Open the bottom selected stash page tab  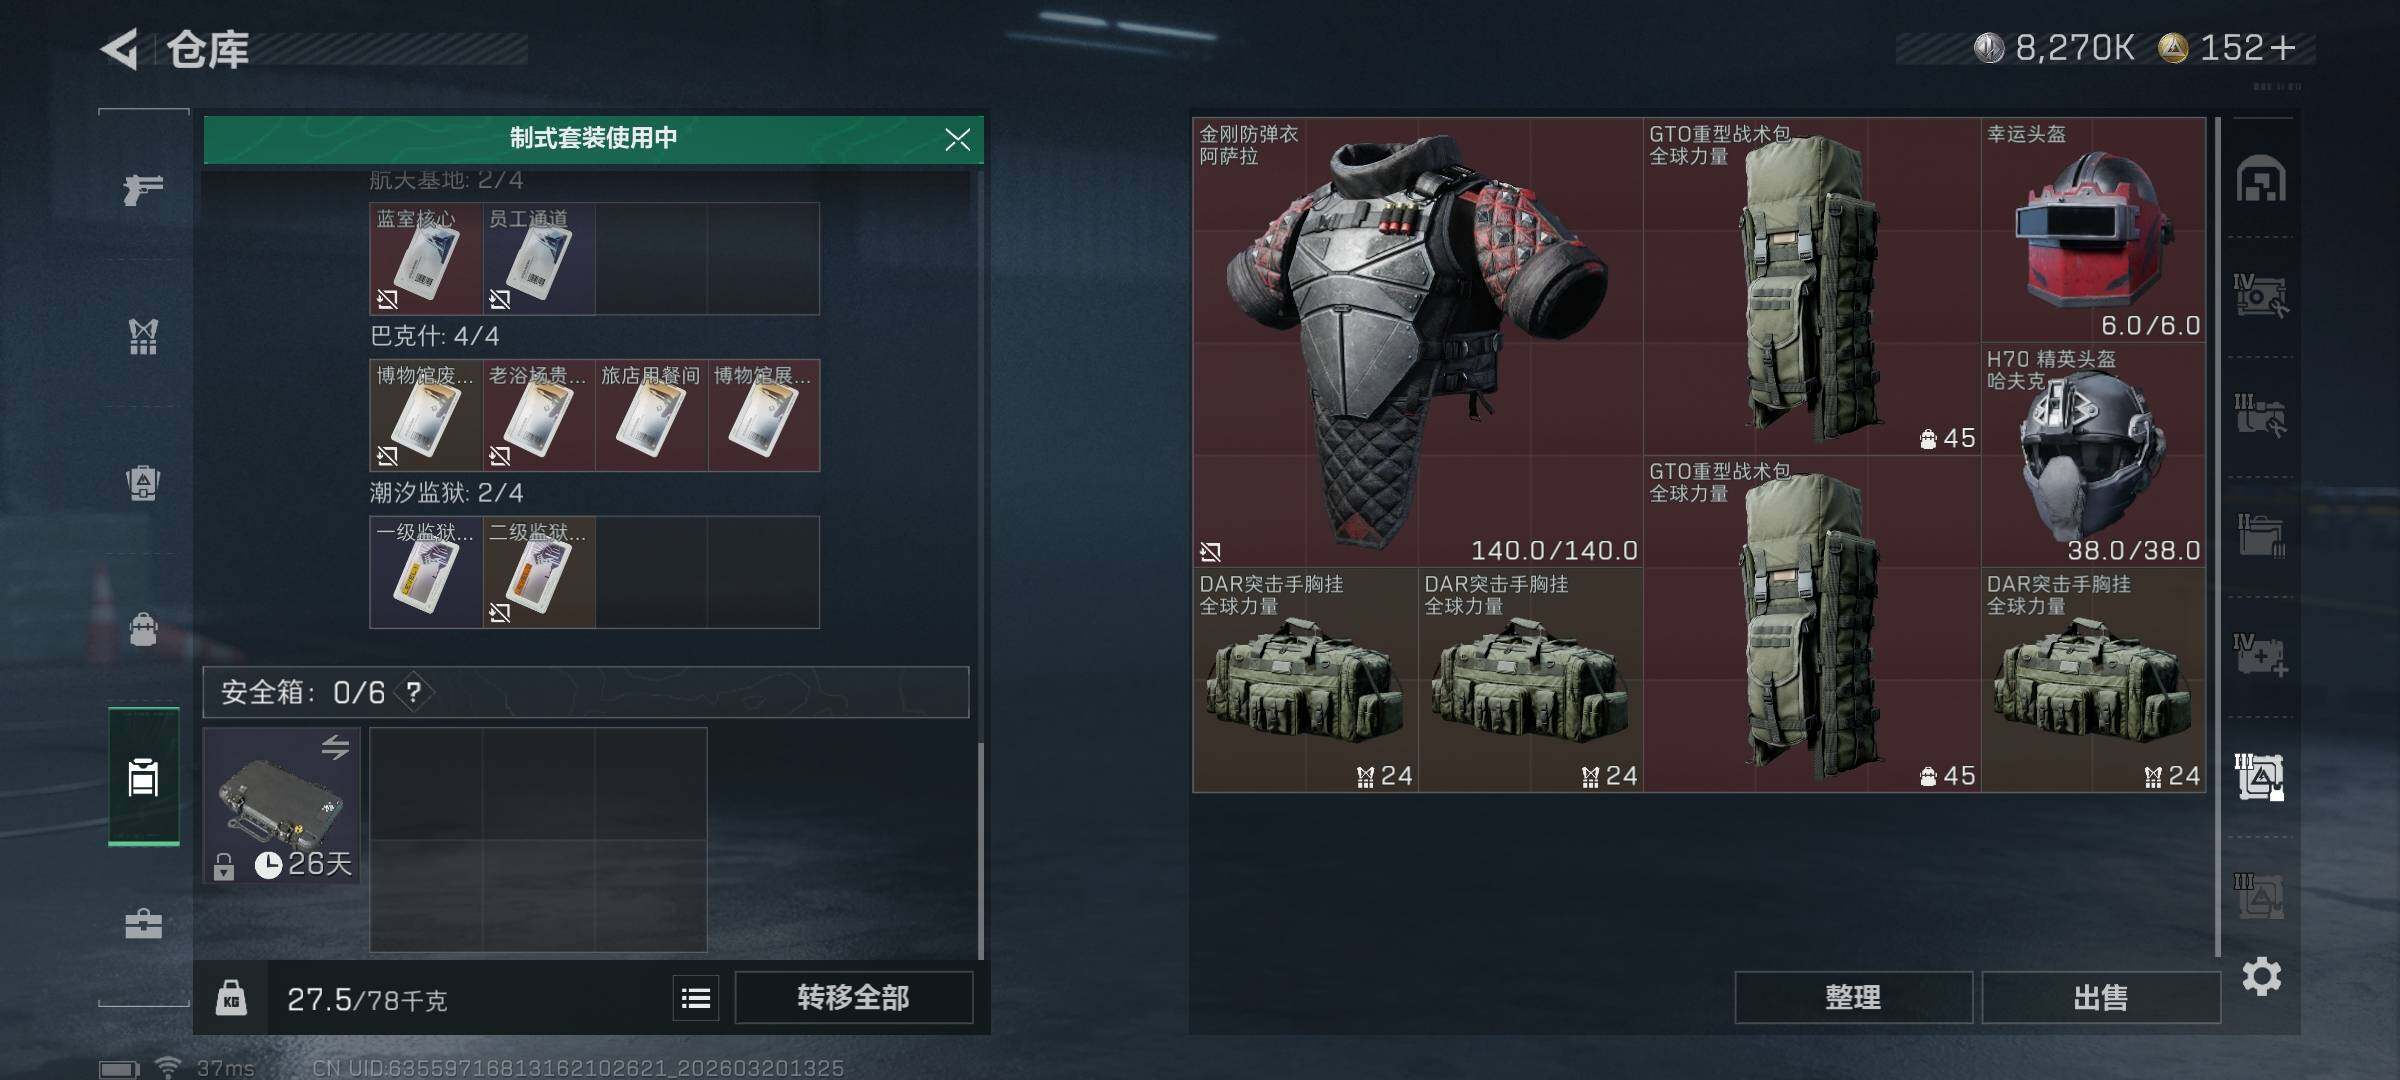(x=2260, y=777)
